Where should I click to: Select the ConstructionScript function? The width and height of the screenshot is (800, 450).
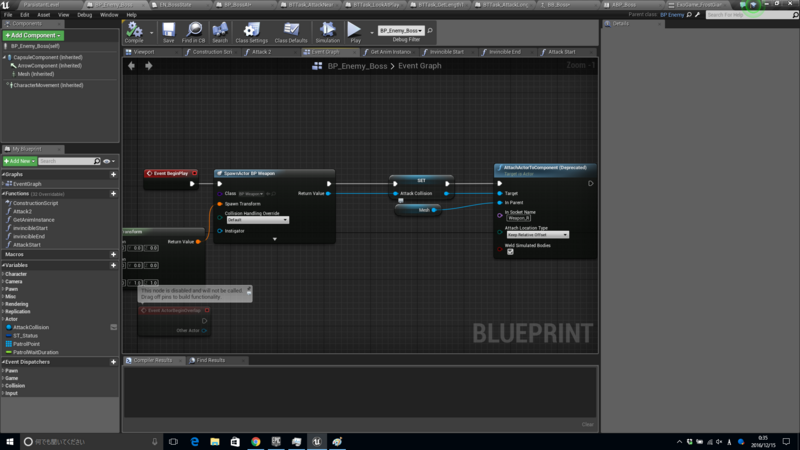[x=35, y=203]
